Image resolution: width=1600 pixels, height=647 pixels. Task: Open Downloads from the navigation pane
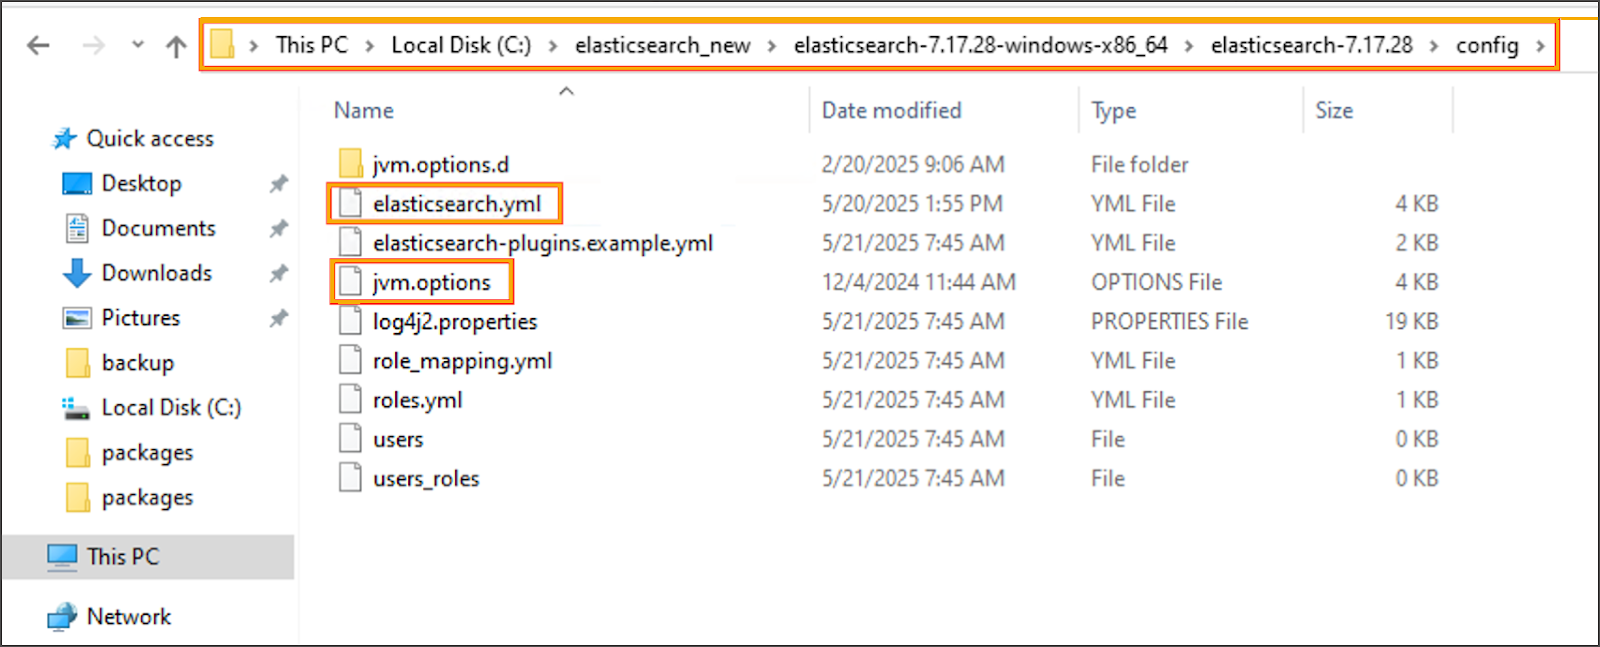pos(156,273)
